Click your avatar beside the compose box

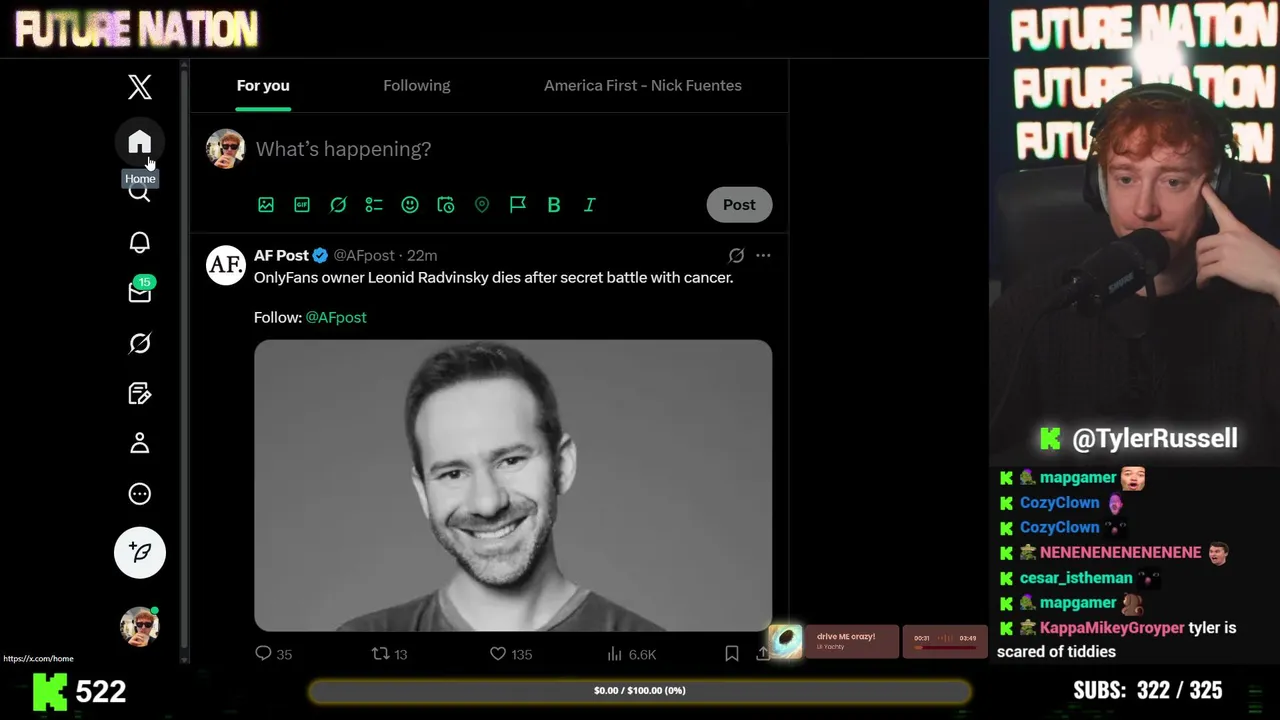(x=226, y=149)
